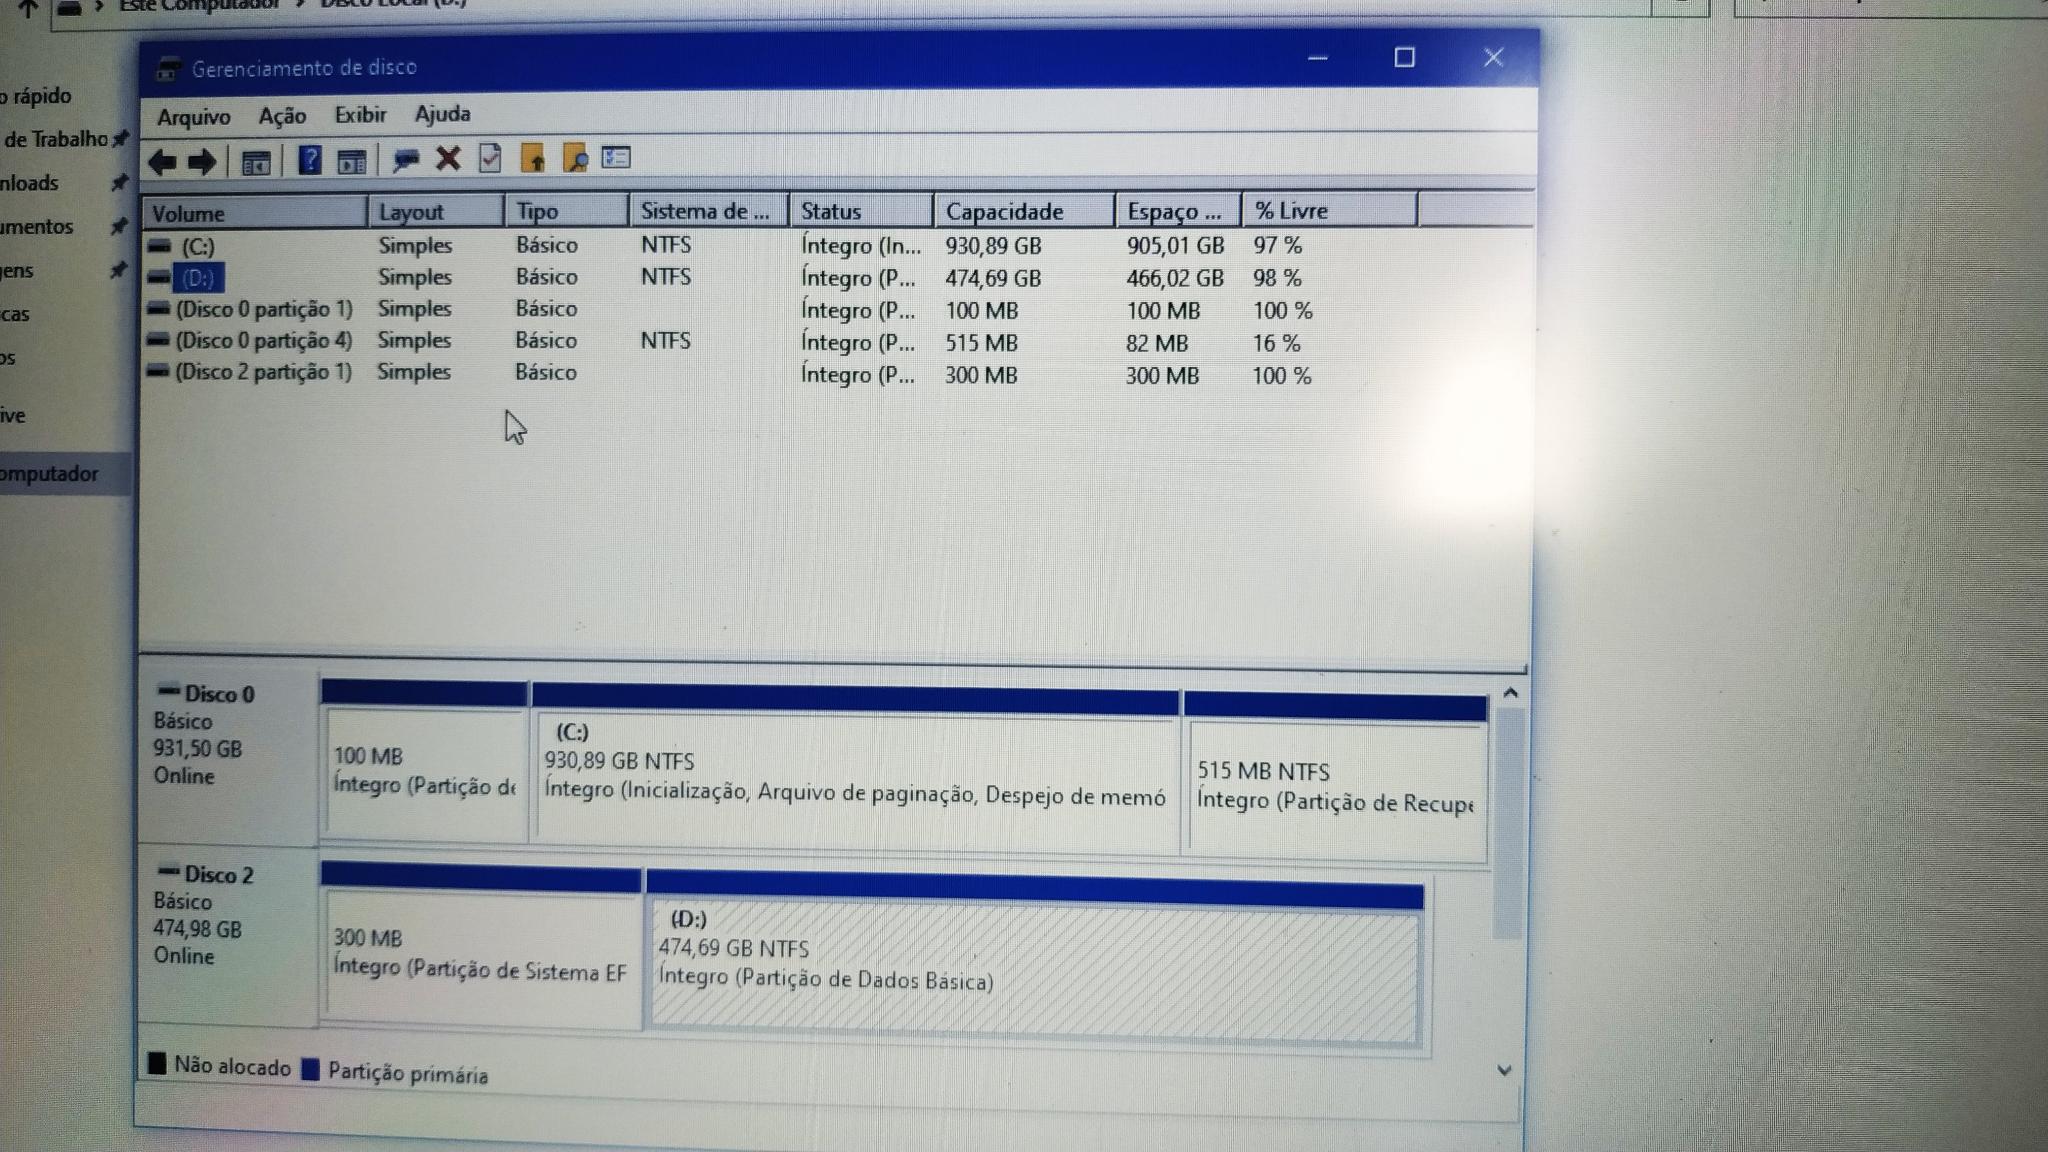Click the 466,02 GB free space cell
This screenshot has width=2048, height=1152.
(x=1175, y=278)
